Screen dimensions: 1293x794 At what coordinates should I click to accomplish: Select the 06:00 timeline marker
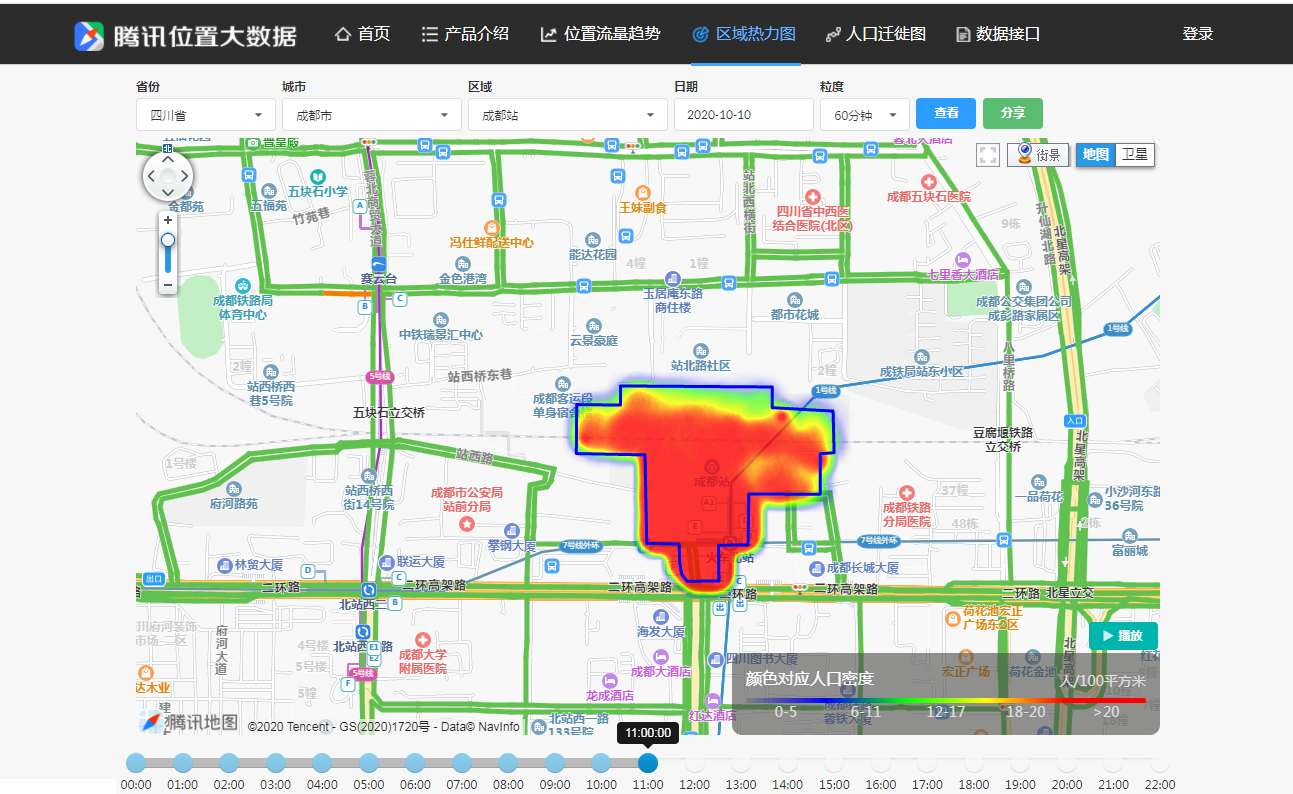415,763
